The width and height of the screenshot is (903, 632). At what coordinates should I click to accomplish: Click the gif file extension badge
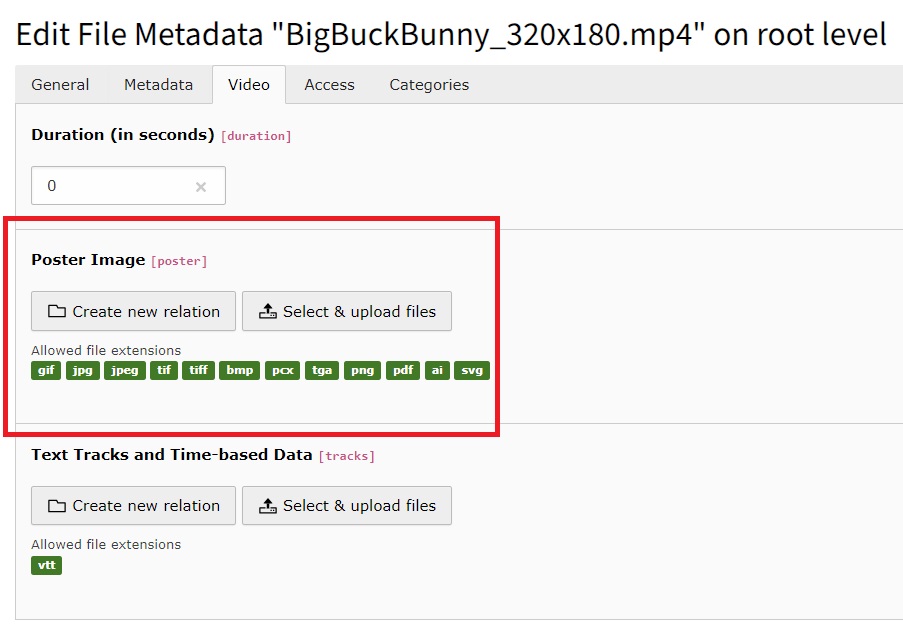[x=46, y=370]
